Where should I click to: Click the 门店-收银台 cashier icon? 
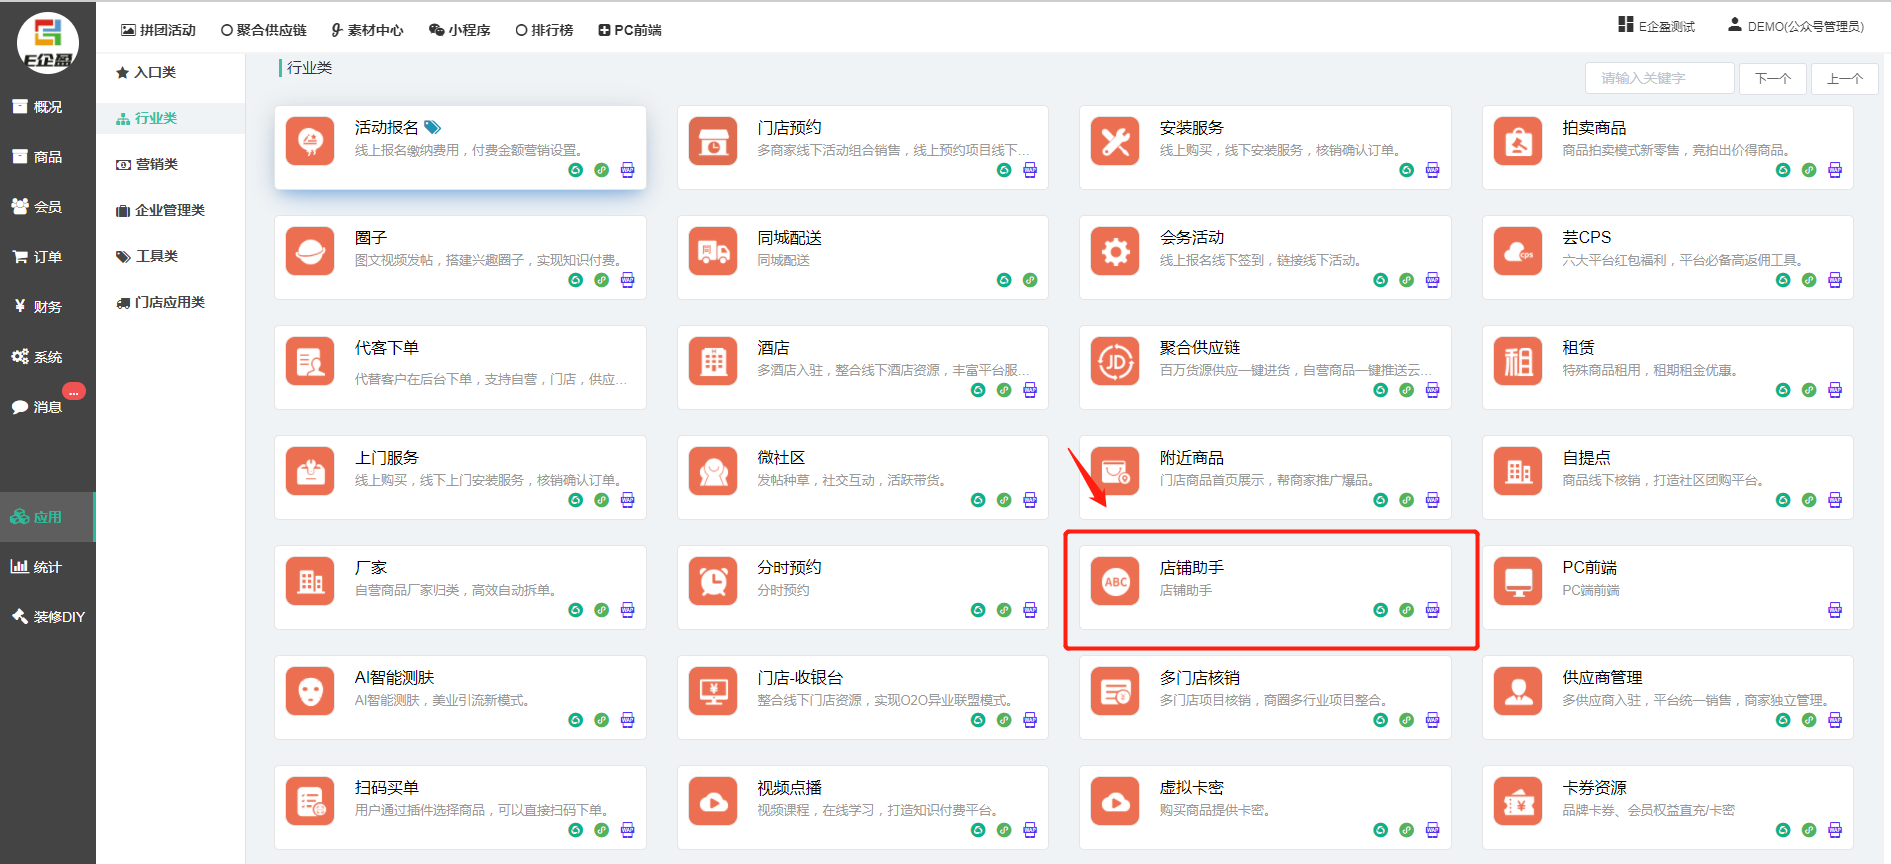(x=713, y=691)
